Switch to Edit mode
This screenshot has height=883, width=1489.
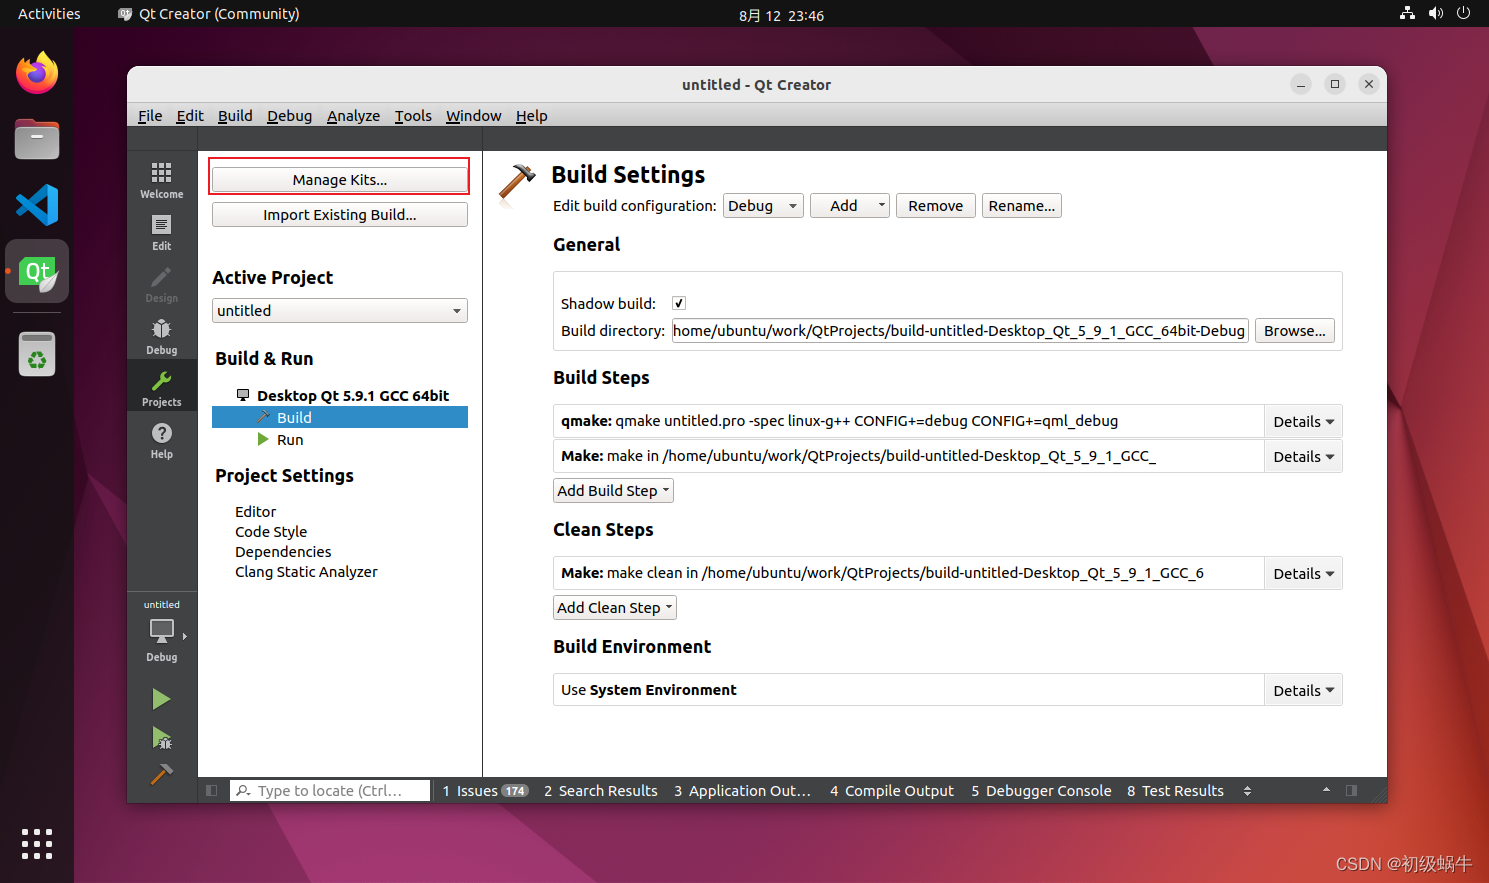tap(161, 232)
